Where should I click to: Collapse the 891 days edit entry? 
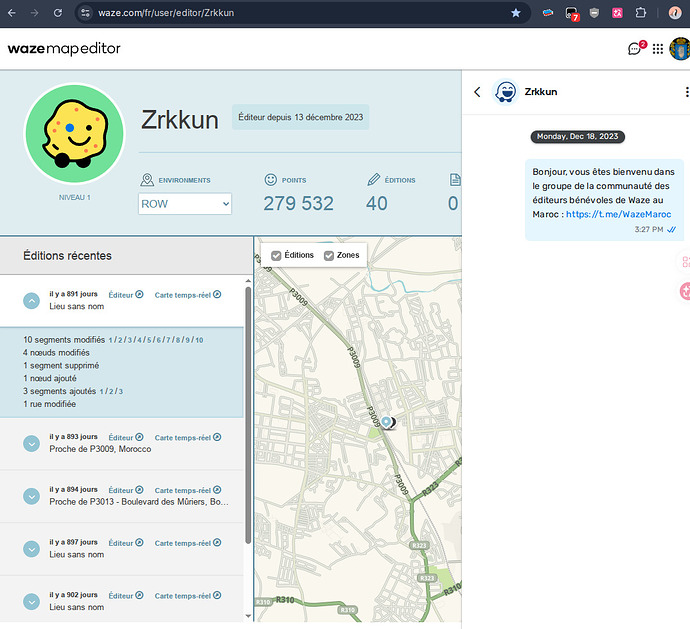(x=31, y=301)
